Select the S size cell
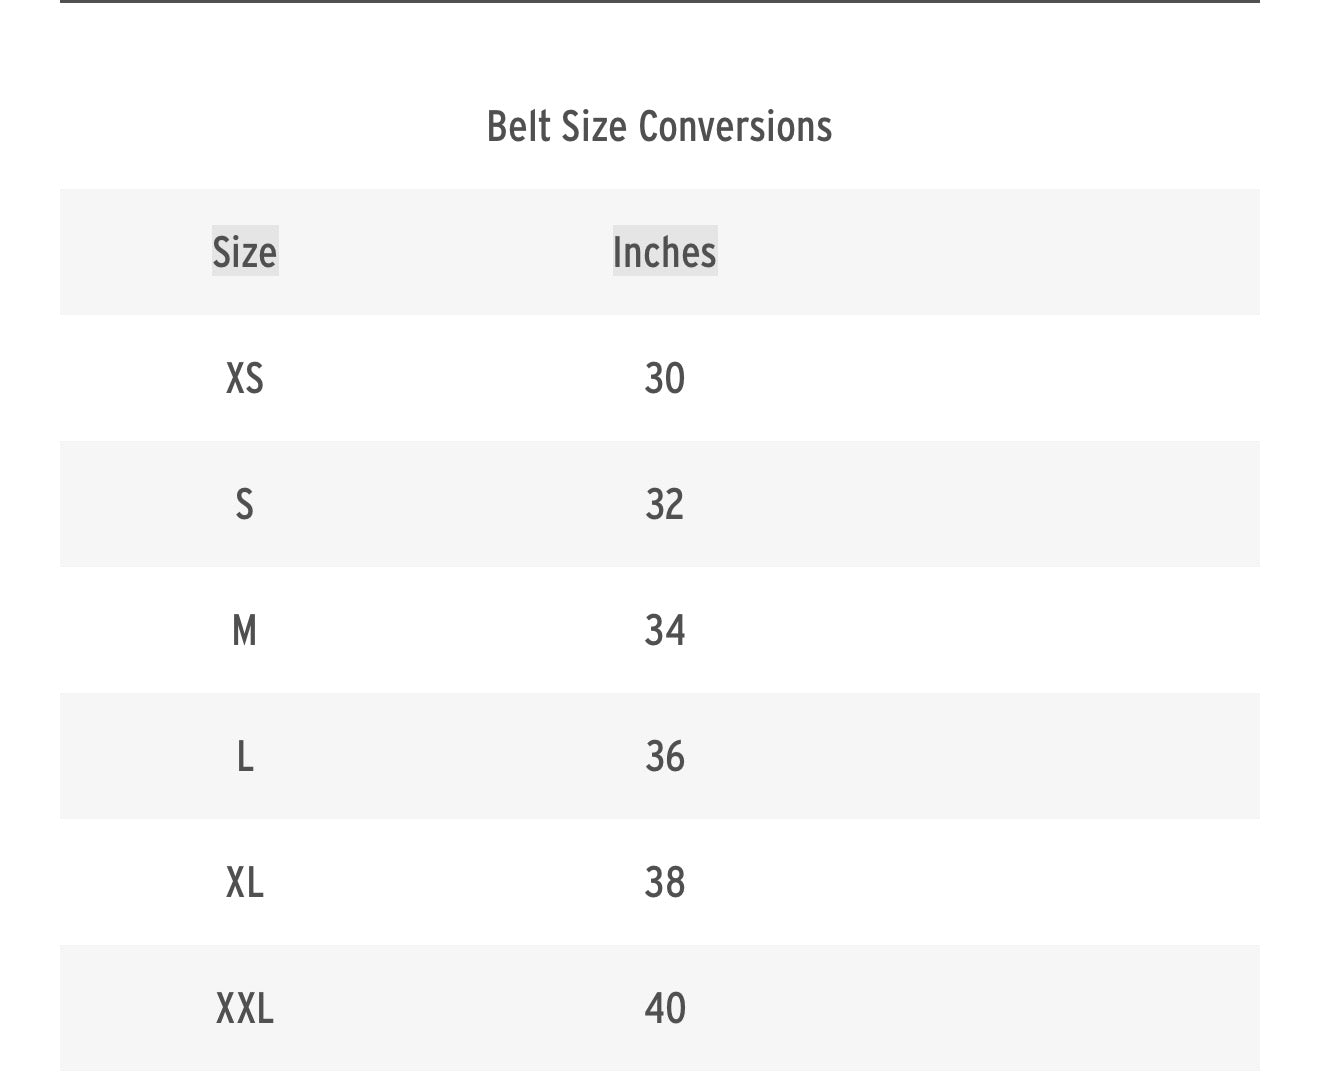The width and height of the screenshot is (1320, 1089). (245, 504)
